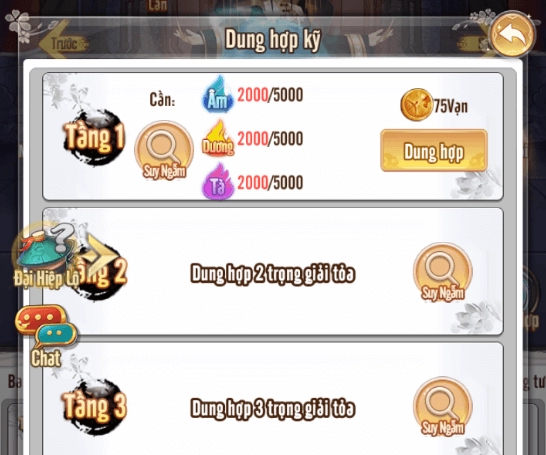Open the Đại Hiệp Lộ turtle icon
This screenshot has height=455, width=546.
click(x=44, y=256)
